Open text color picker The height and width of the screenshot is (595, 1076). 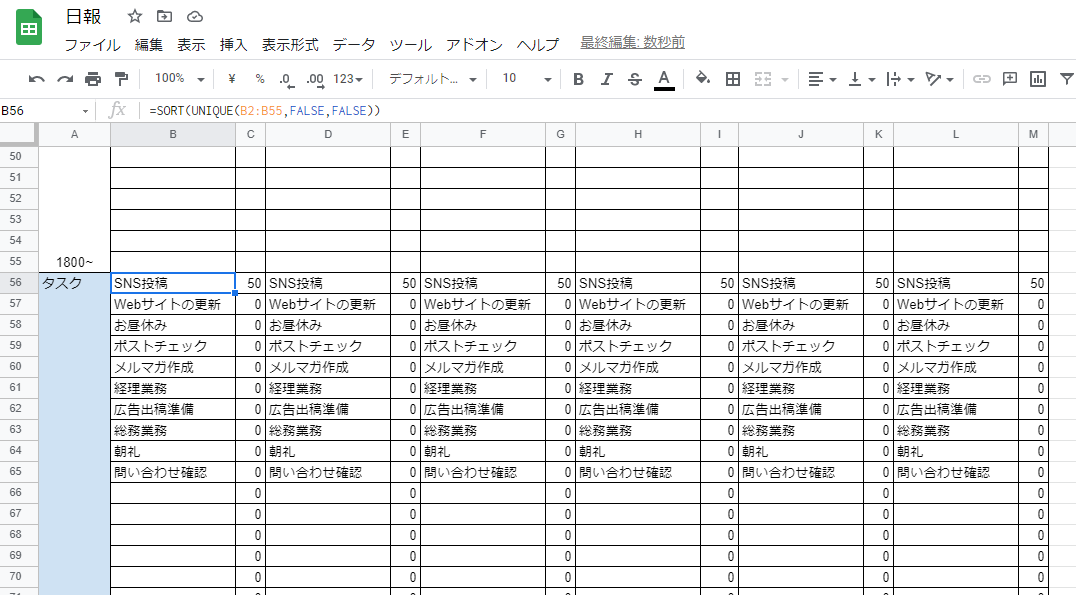click(664, 80)
